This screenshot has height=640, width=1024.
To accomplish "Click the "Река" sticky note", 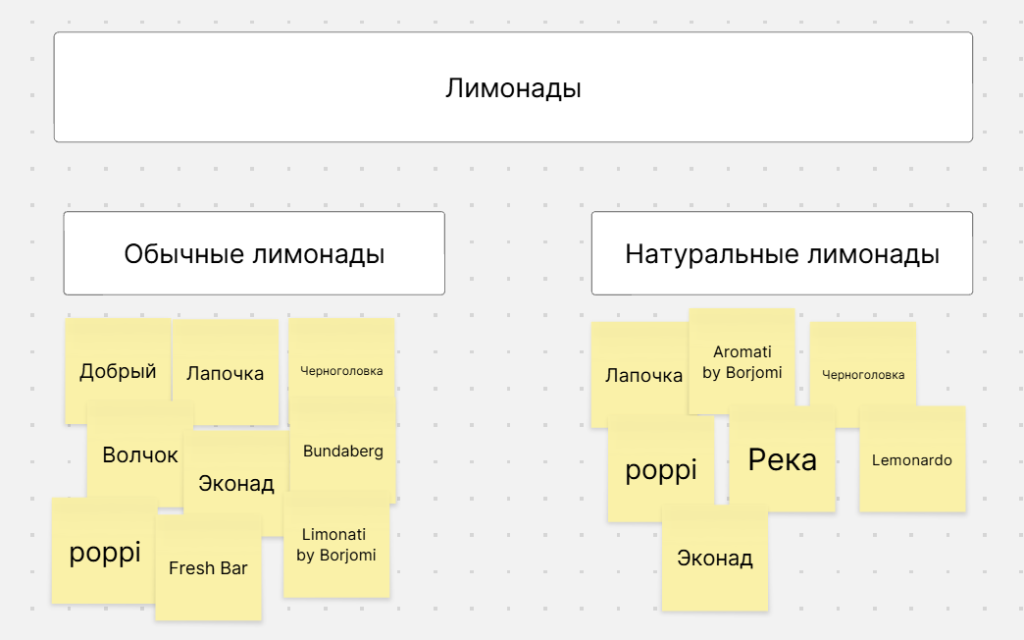I will [782, 460].
